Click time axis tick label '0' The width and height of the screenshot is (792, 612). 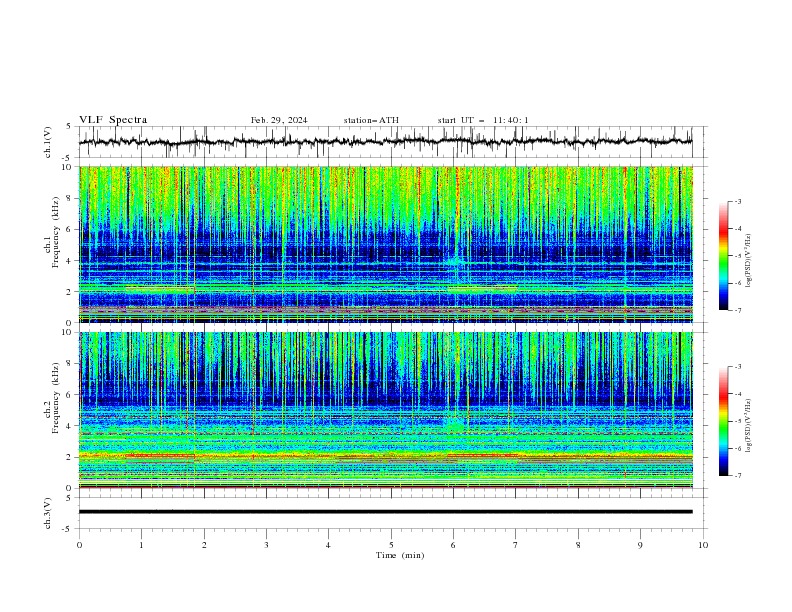point(79,545)
